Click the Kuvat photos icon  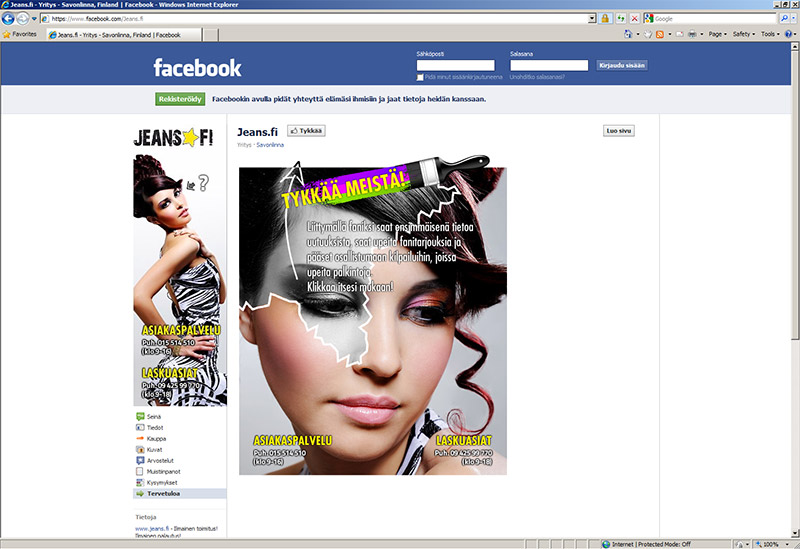[140, 450]
